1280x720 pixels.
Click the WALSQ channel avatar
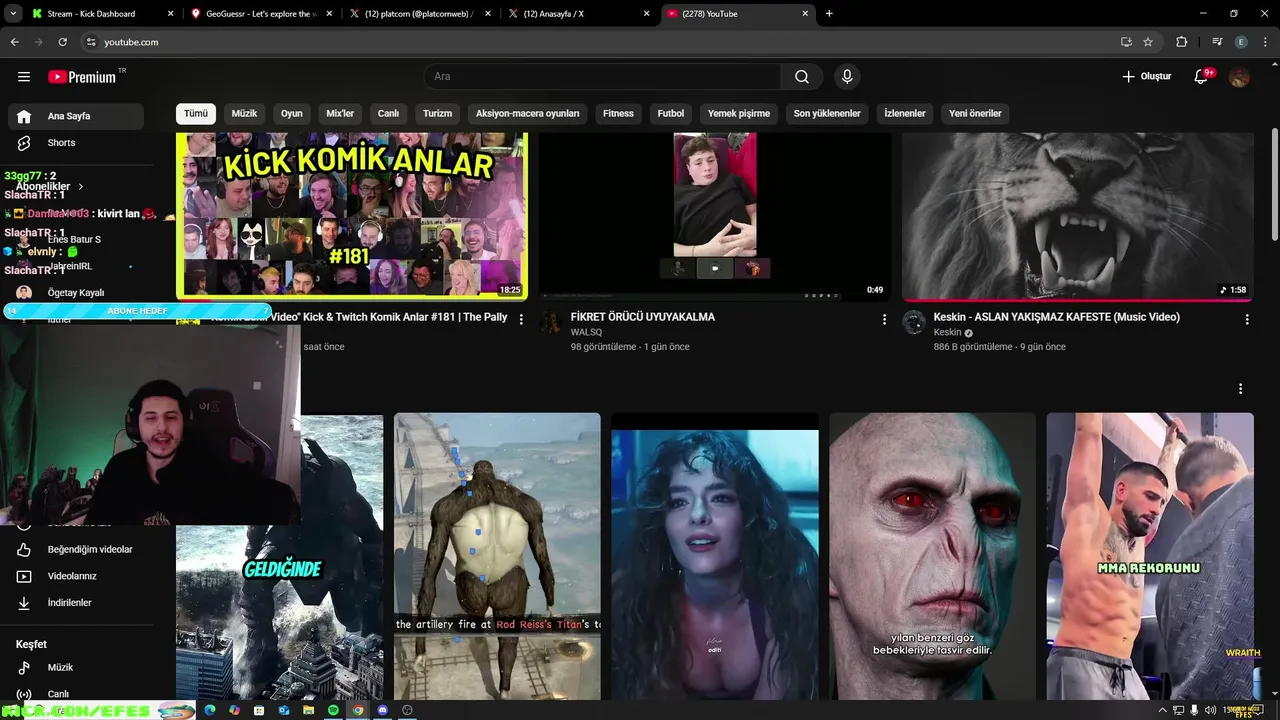click(551, 322)
